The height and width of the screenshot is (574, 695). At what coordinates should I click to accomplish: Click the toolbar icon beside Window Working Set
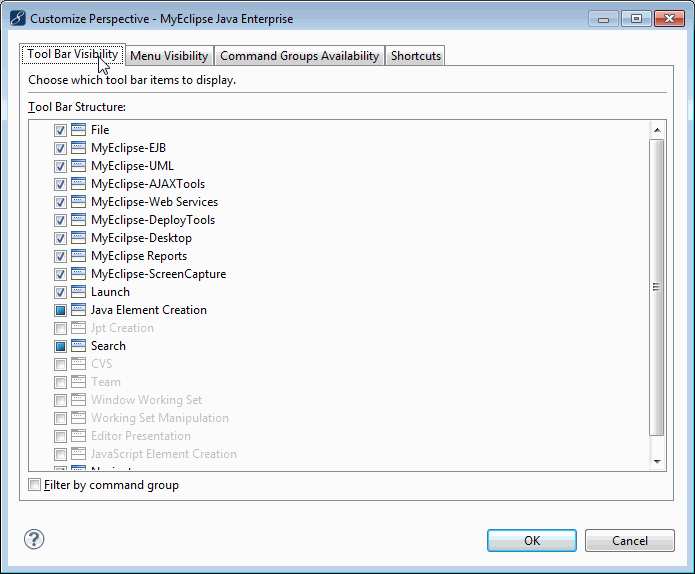[78, 400]
